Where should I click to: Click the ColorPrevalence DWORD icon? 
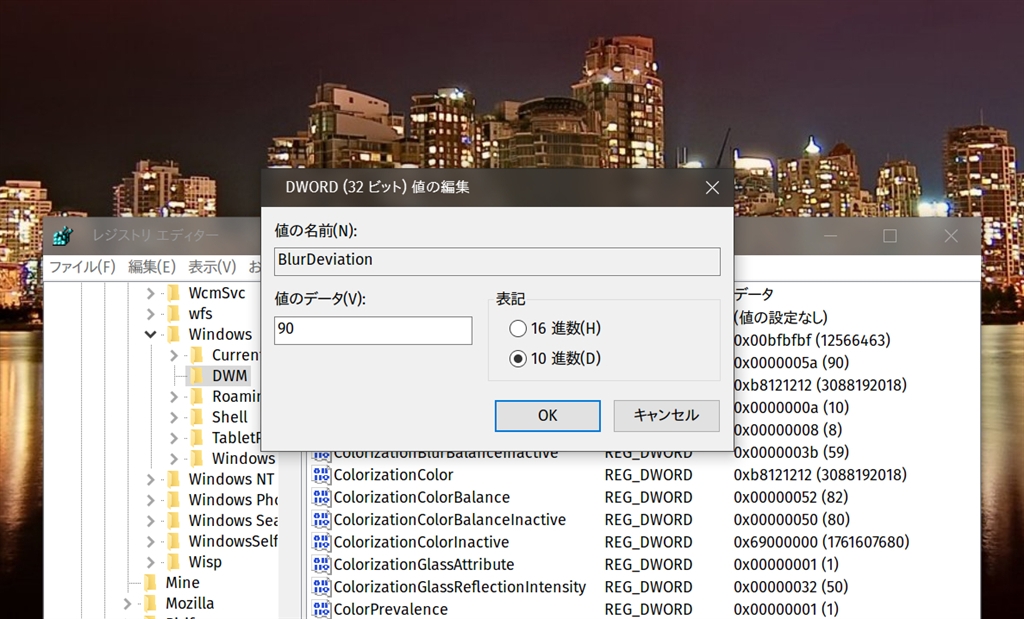tap(321, 609)
